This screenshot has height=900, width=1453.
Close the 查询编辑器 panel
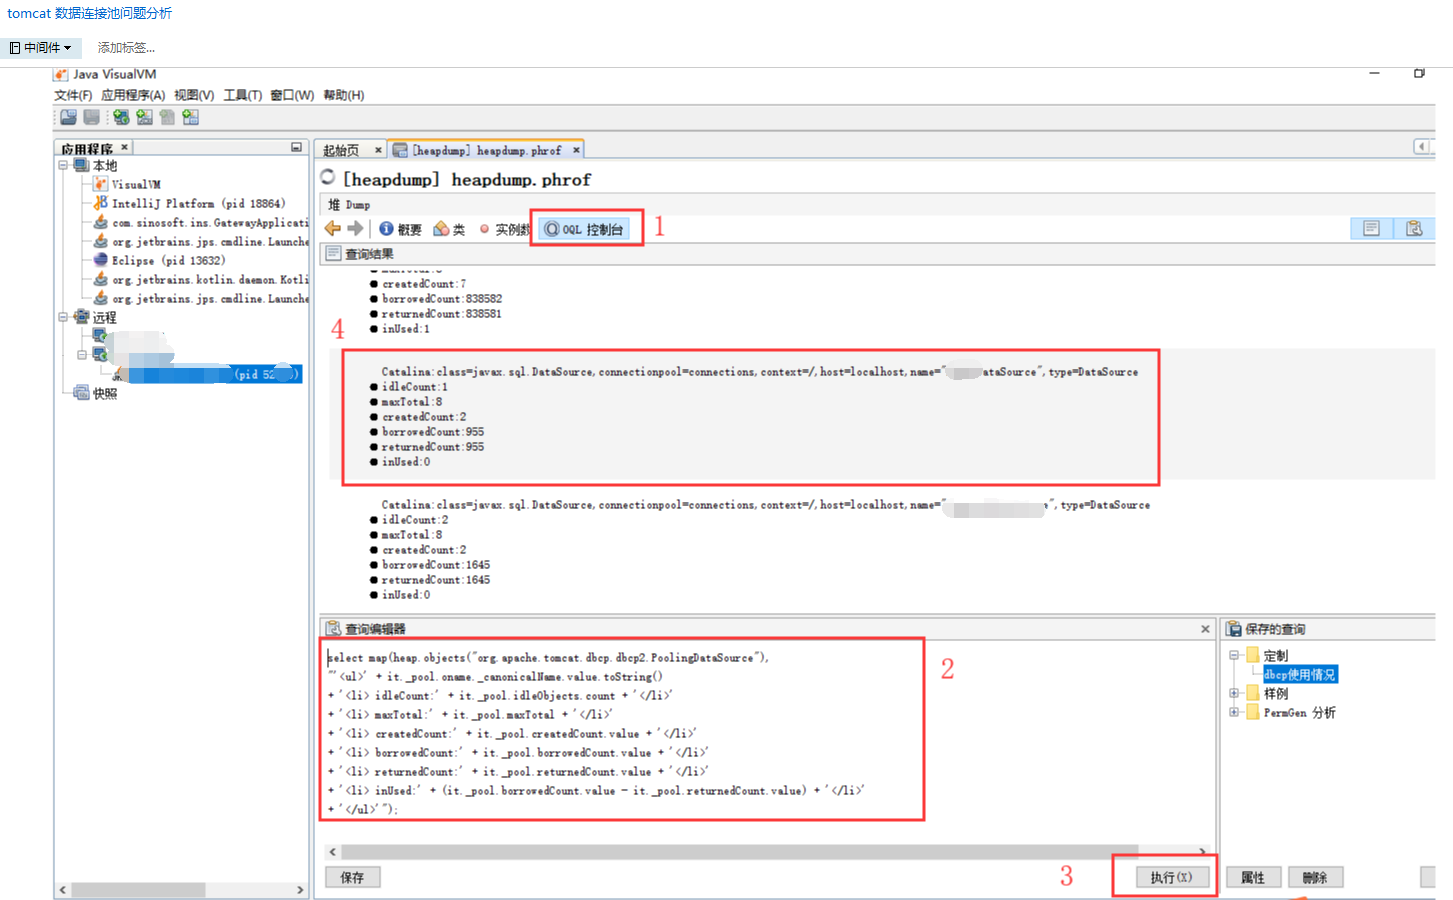click(1205, 629)
